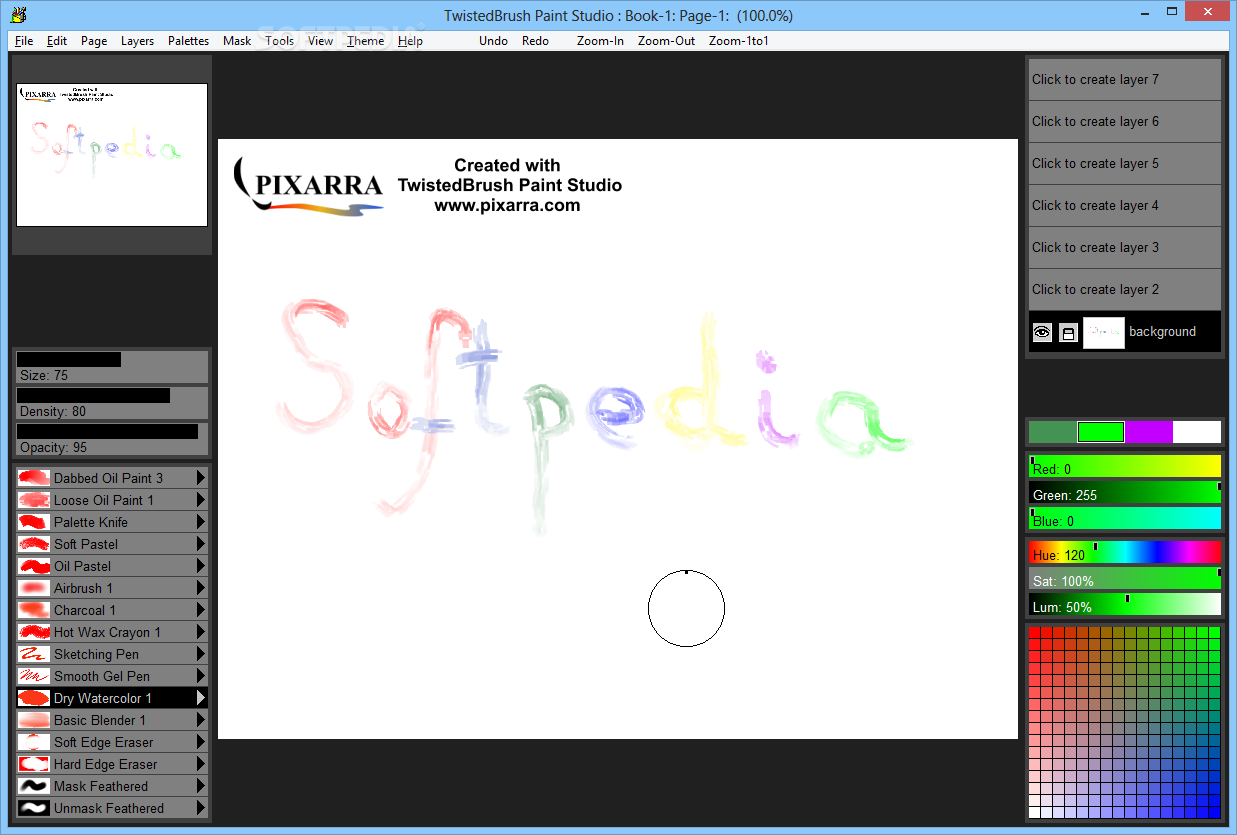Open the Palette Knife brush arrow

[x=201, y=522]
